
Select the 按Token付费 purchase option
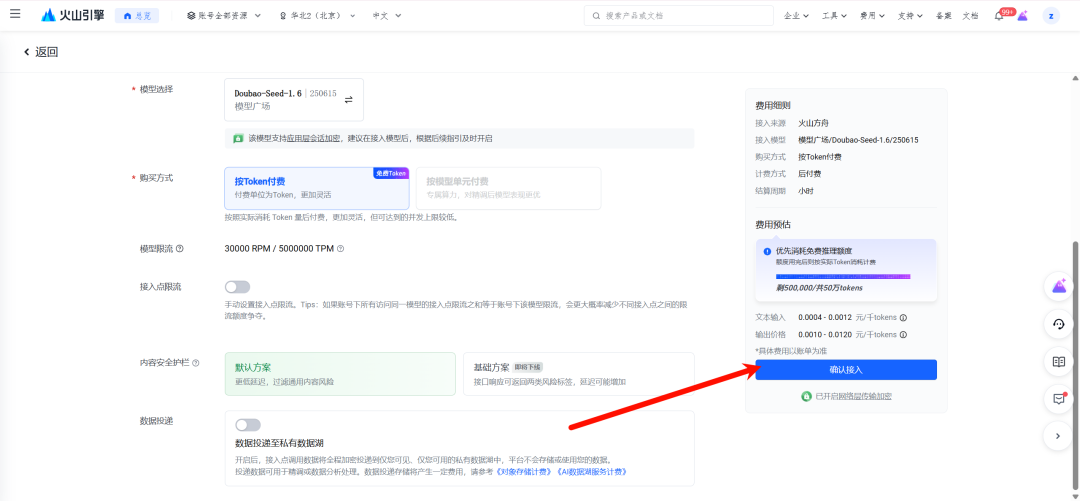[317, 188]
